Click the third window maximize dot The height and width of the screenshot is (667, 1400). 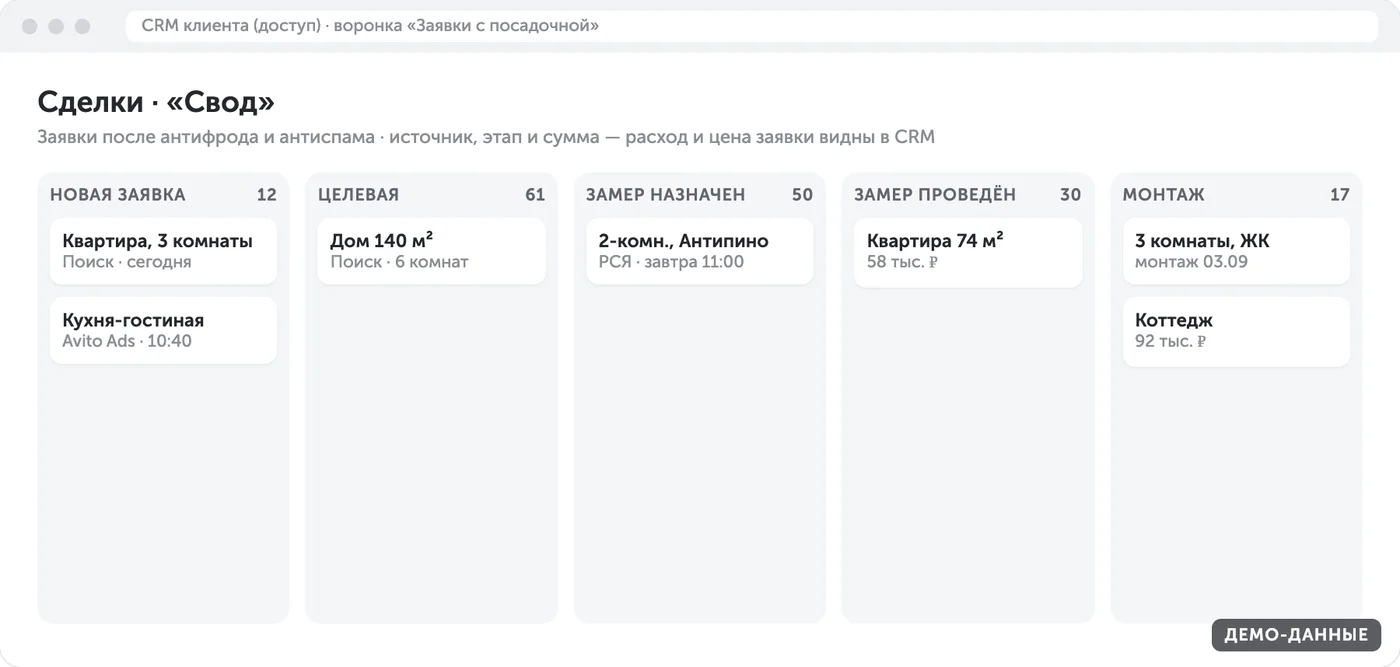(82, 26)
